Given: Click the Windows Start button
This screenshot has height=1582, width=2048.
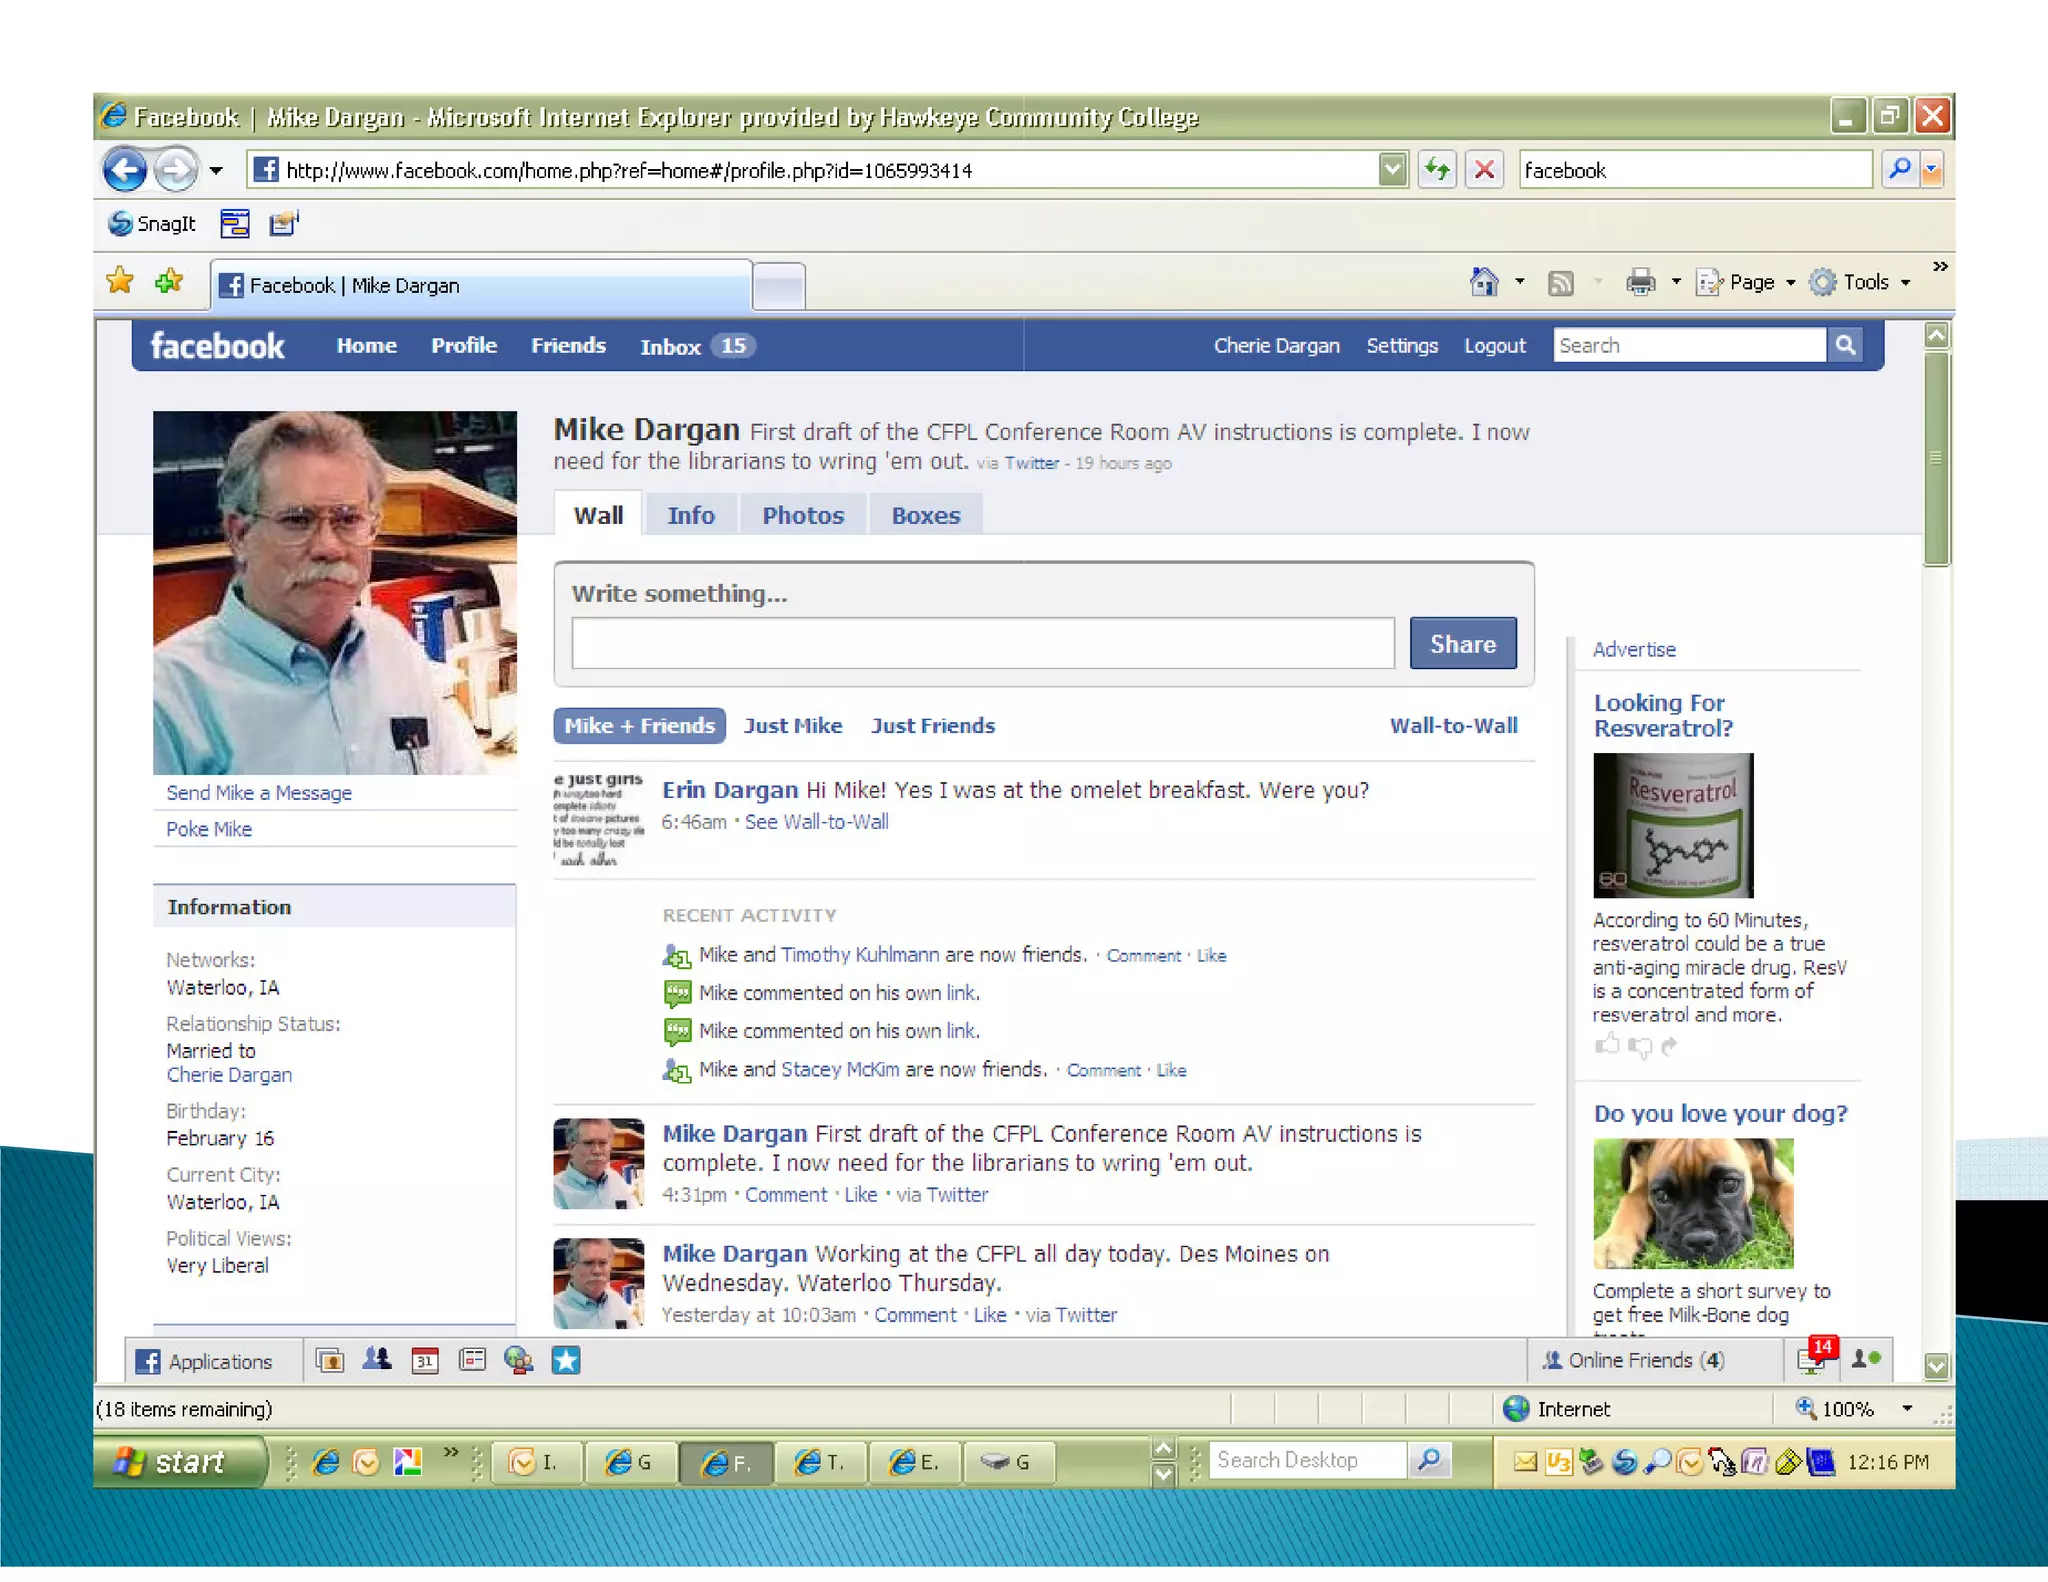Looking at the screenshot, I should [x=180, y=1462].
